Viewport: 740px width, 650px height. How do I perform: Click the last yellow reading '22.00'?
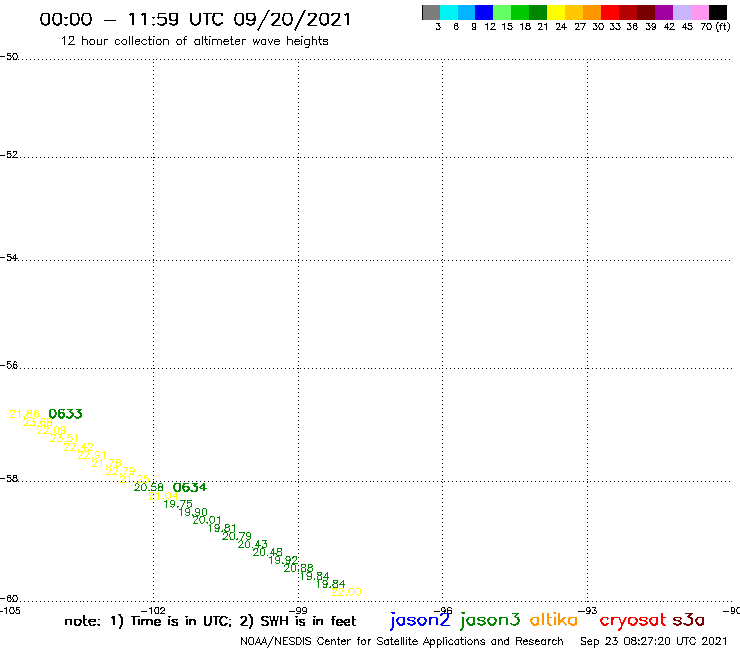click(346, 592)
